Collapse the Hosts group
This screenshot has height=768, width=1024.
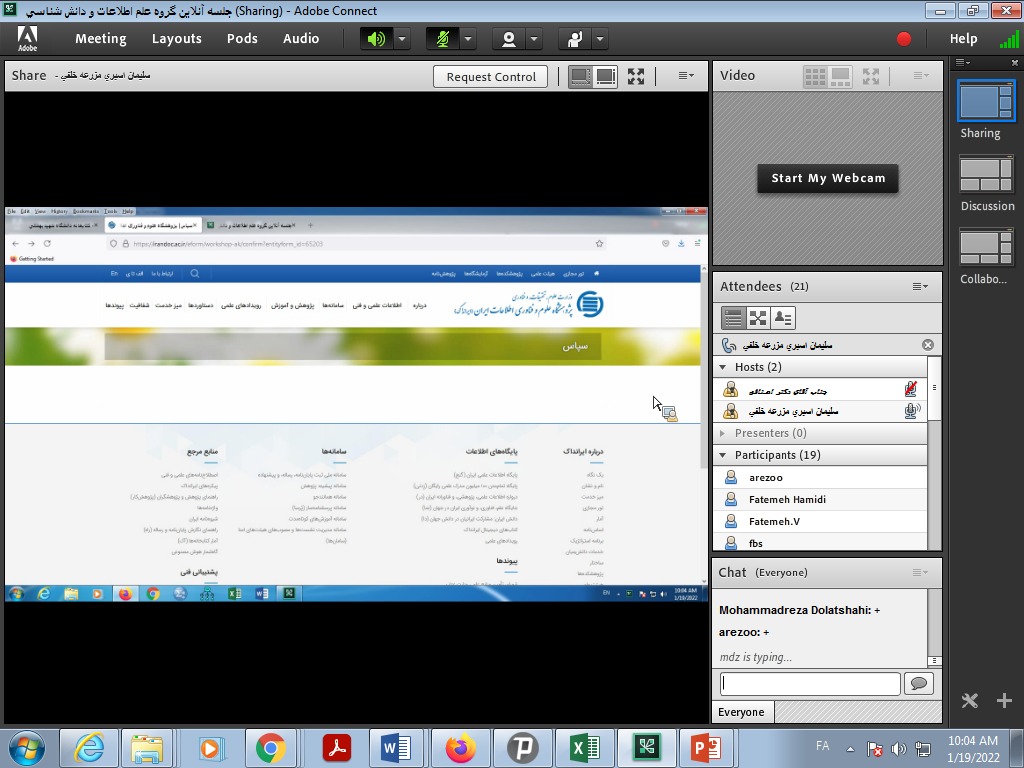pyautogui.click(x=723, y=367)
